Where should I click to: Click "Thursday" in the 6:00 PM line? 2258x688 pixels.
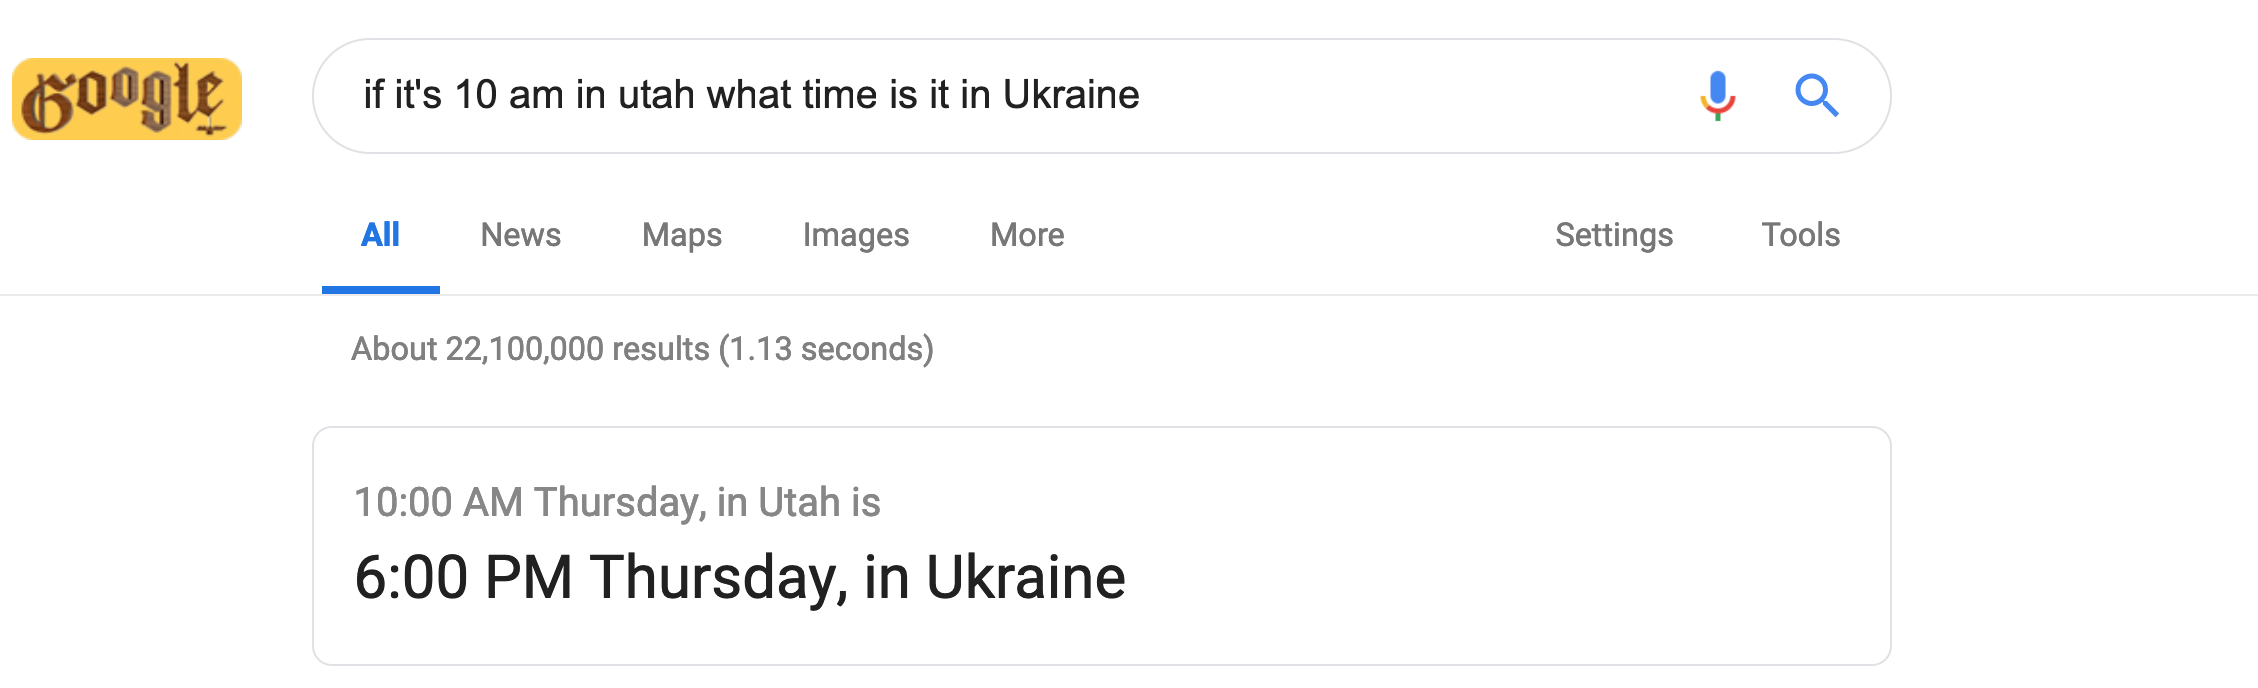718,578
